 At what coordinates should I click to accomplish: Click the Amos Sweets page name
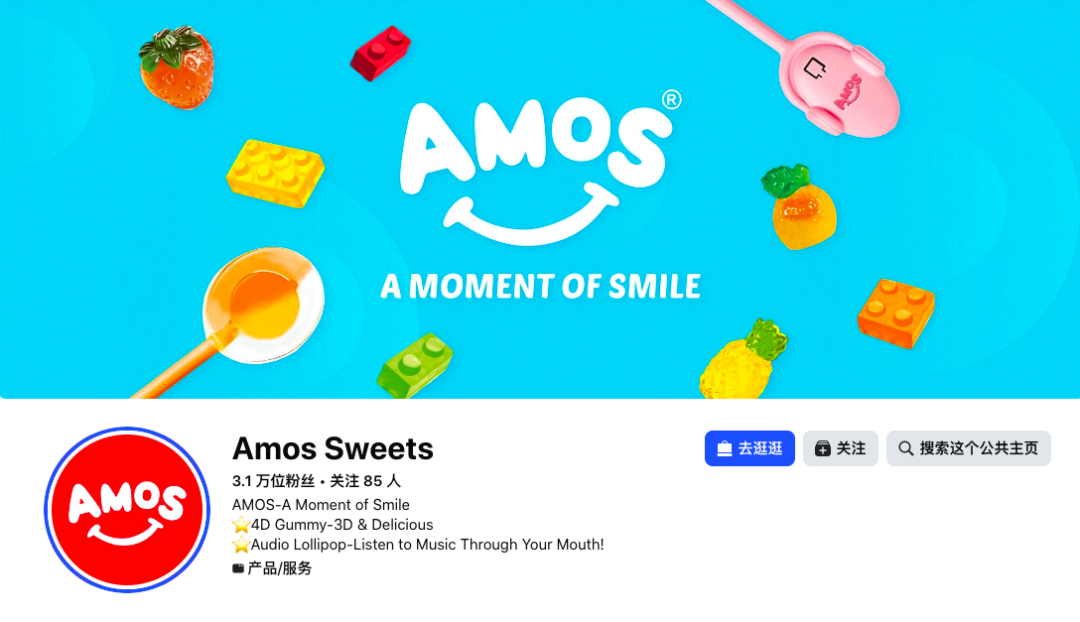click(x=333, y=448)
